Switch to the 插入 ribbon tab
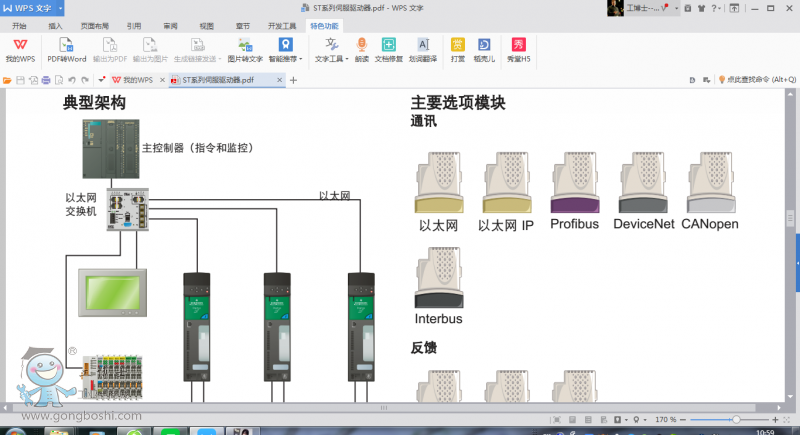 55,25
